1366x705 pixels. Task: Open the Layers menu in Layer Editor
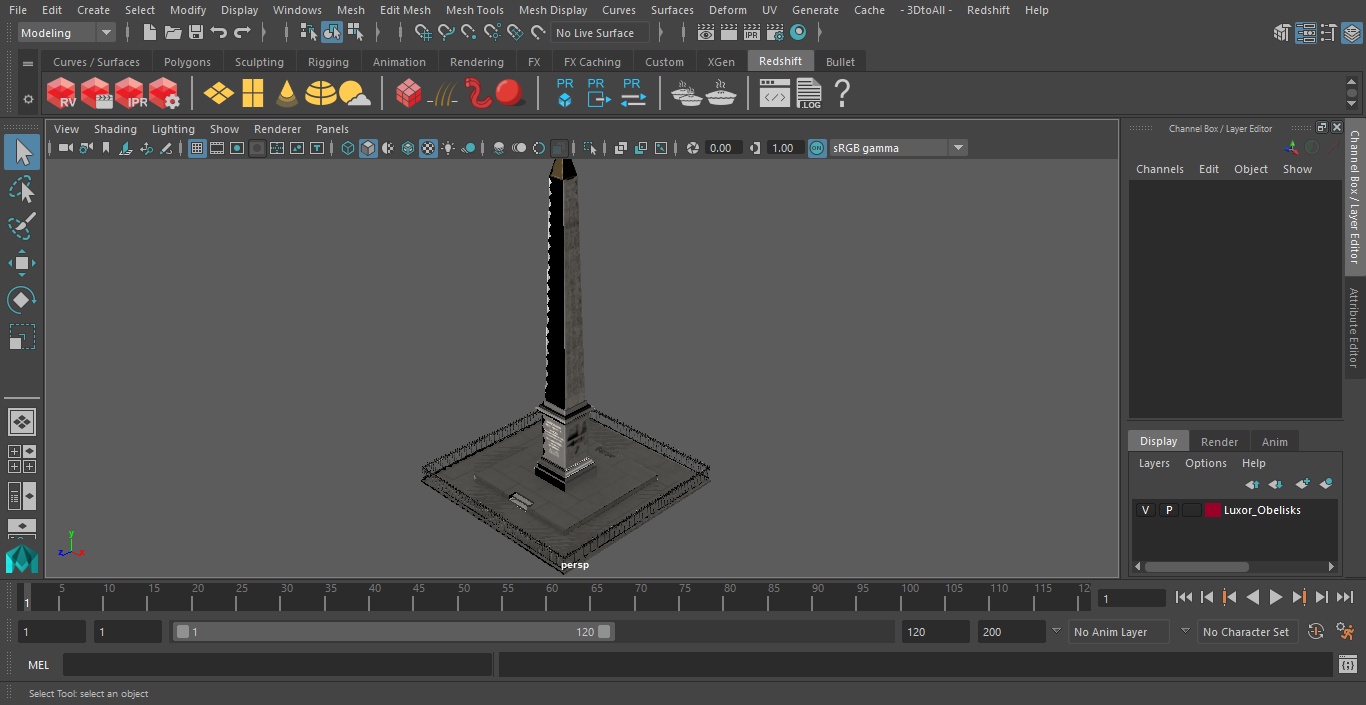(1154, 463)
